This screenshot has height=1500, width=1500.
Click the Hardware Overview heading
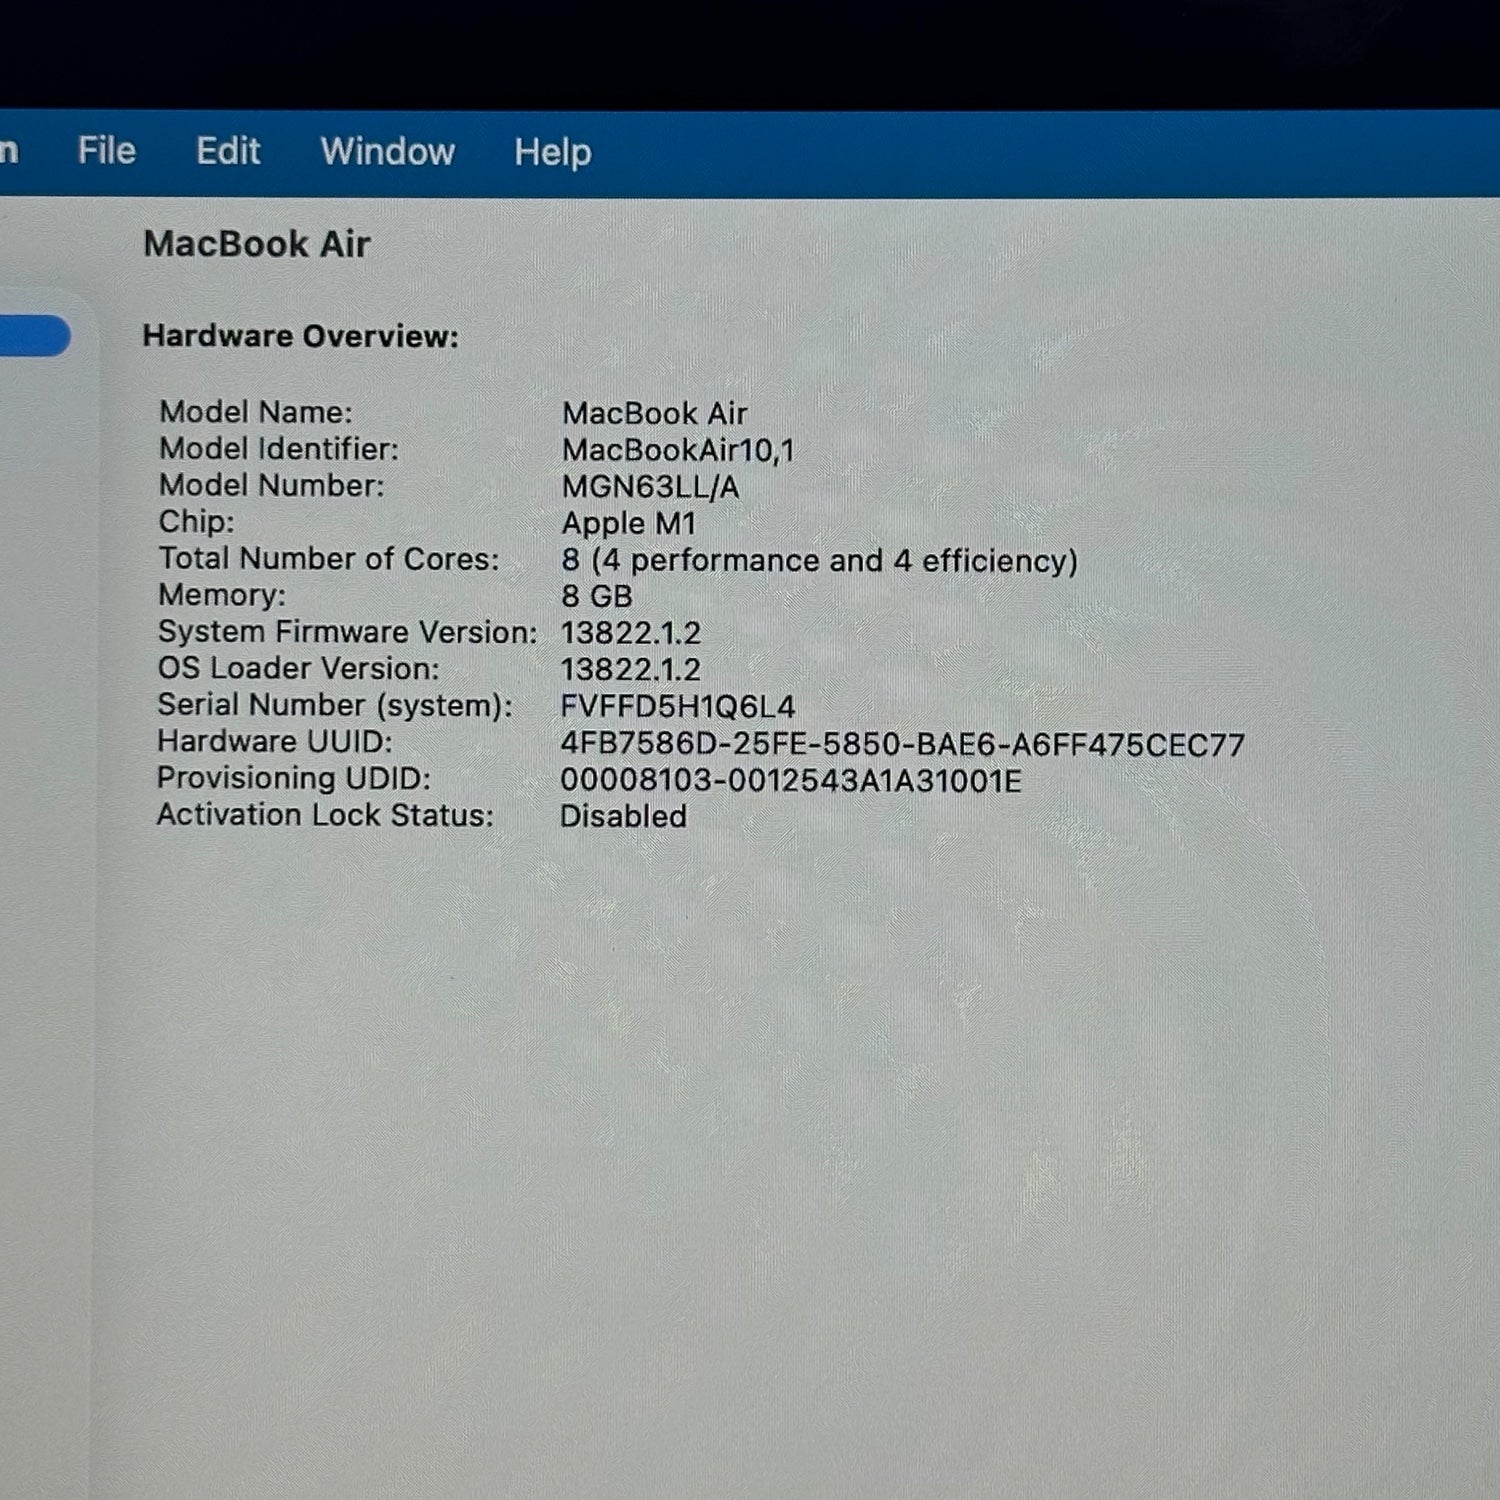click(300, 336)
